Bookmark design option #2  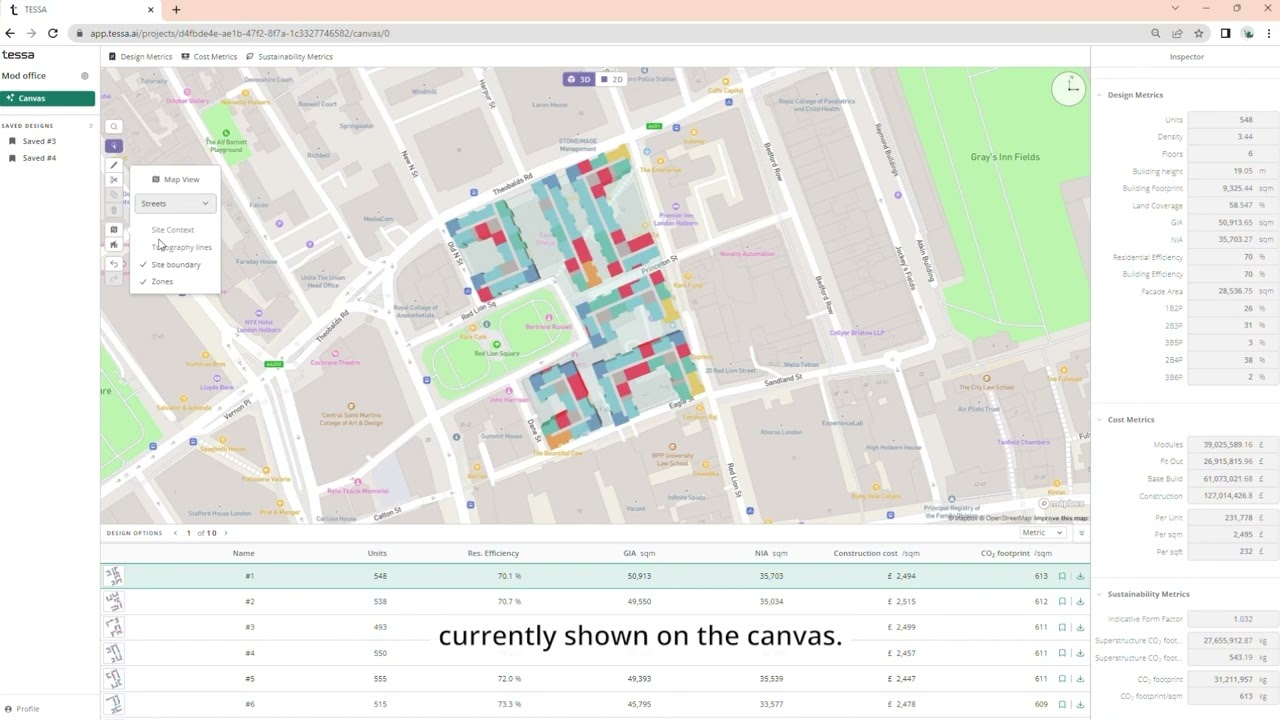click(1062, 602)
